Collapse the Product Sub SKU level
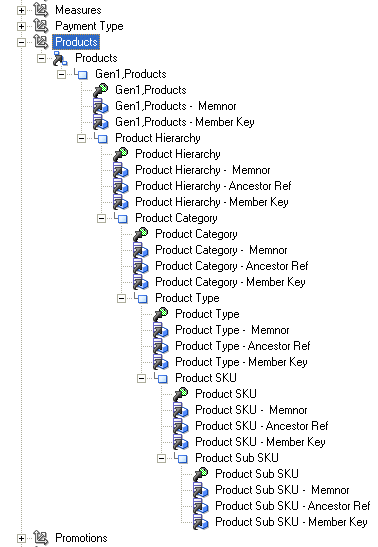 point(161,458)
